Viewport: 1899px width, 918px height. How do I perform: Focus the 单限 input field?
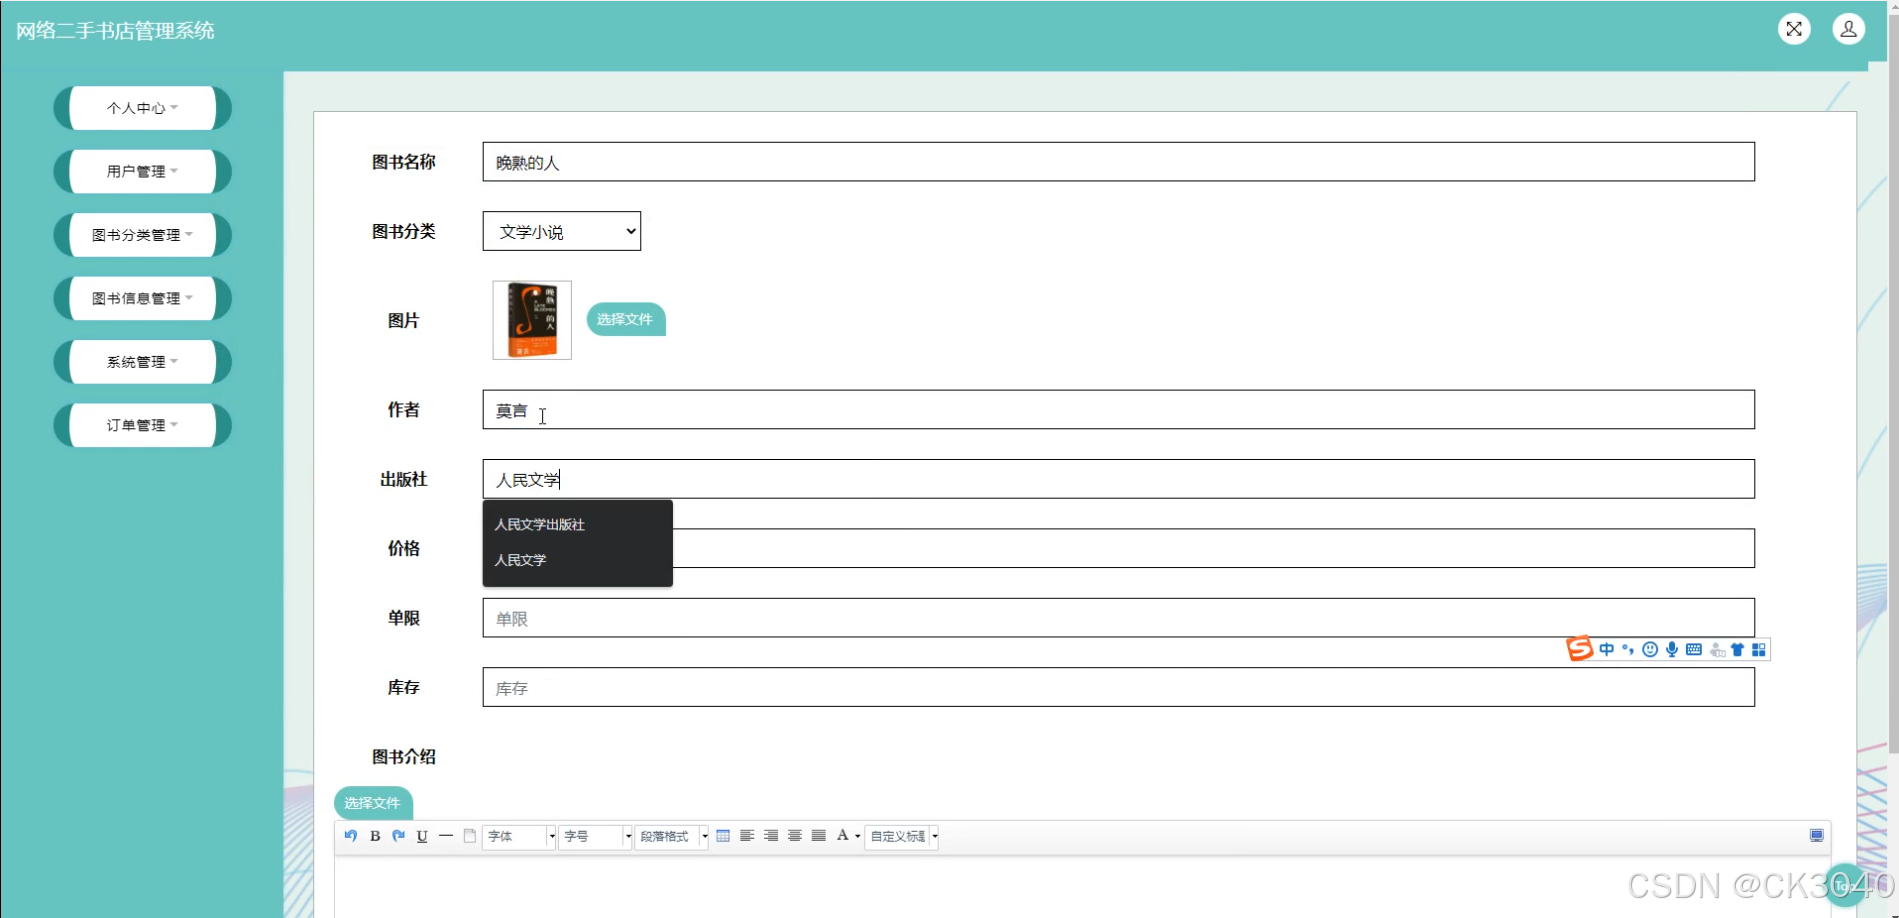coord(1118,618)
